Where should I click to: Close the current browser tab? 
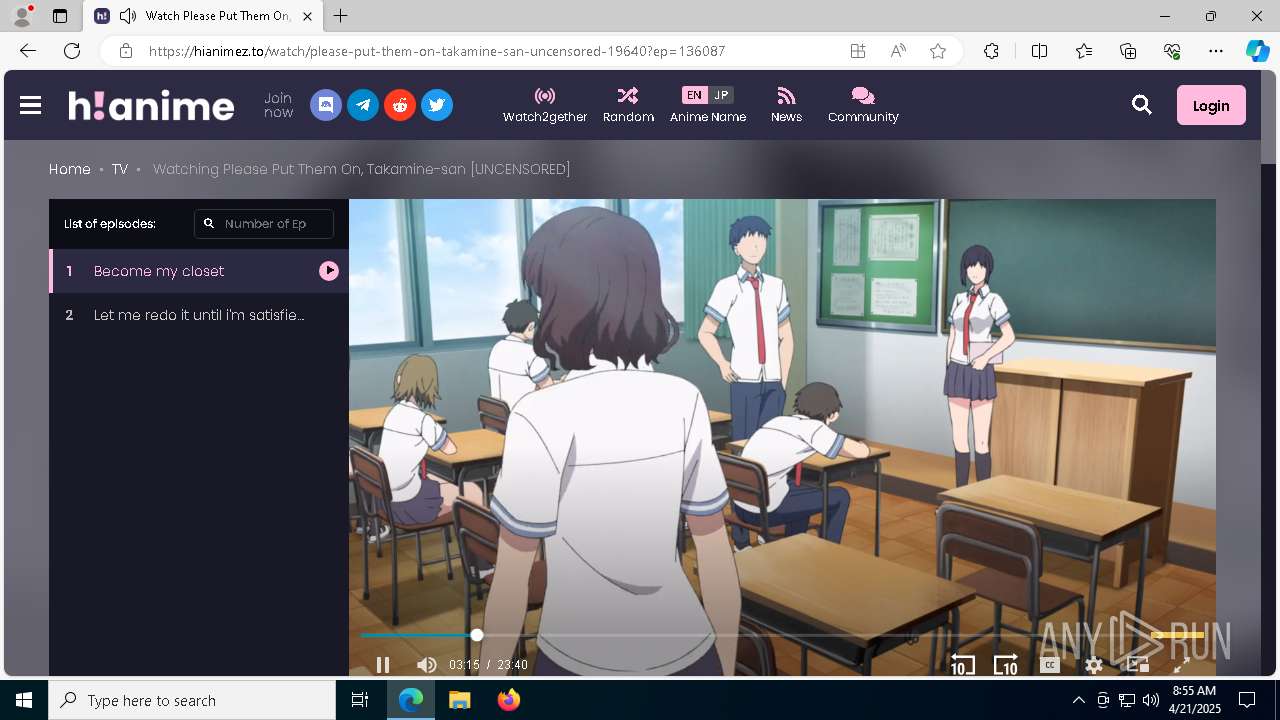(307, 16)
